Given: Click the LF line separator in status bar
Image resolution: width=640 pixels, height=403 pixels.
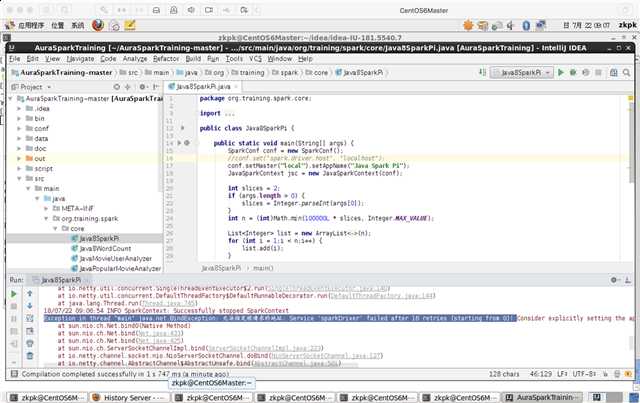Looking at the screenshot, I should pyautogui.click(x=562, y=374).
